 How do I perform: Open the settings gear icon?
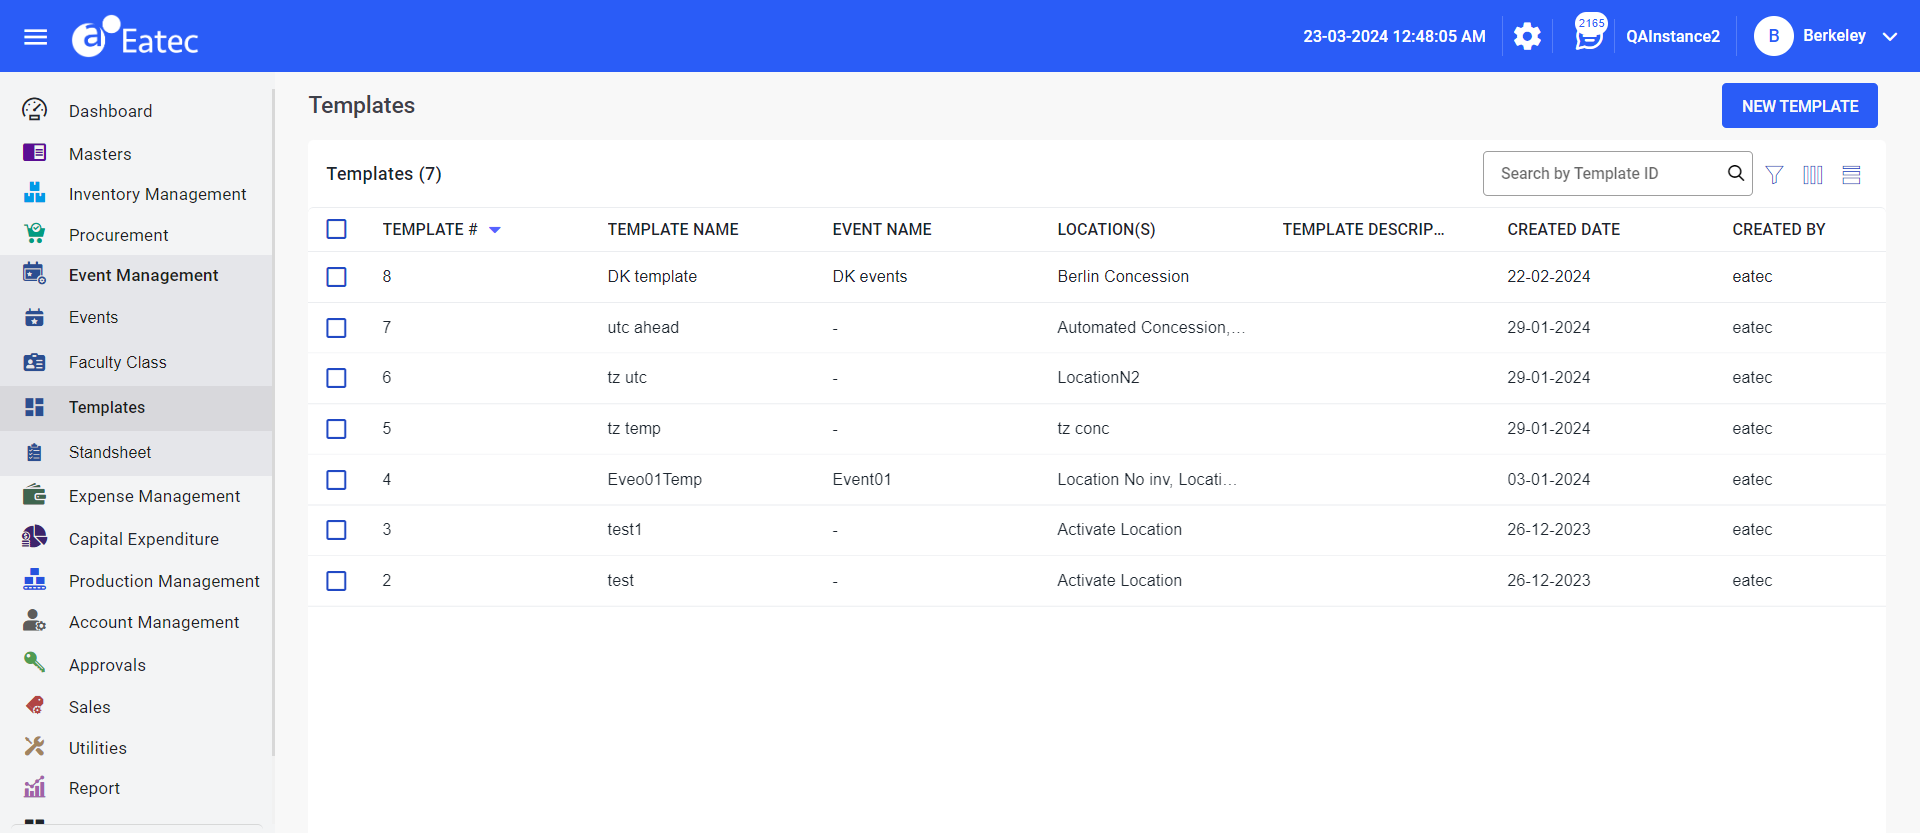click(x=1527, y=37)
